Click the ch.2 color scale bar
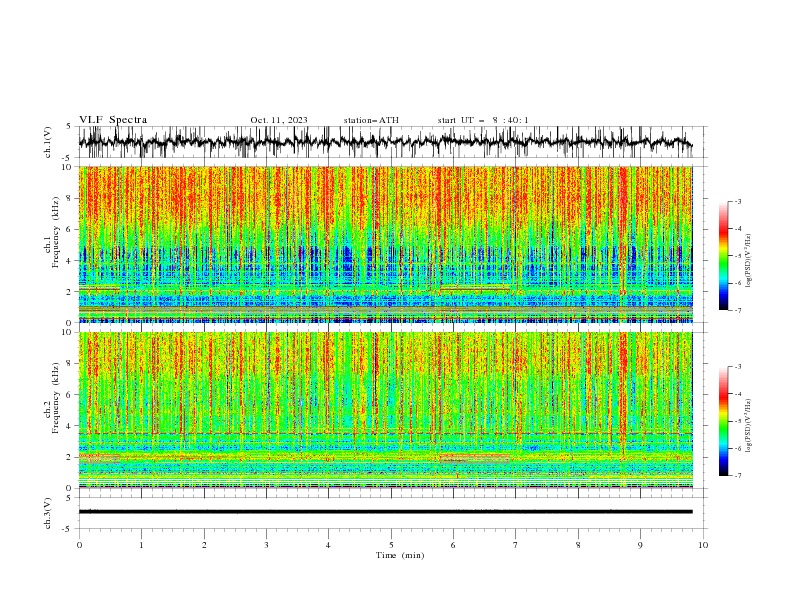Image resolution: width=792 pixels, height=612 pixels. (x=723, y=421)
